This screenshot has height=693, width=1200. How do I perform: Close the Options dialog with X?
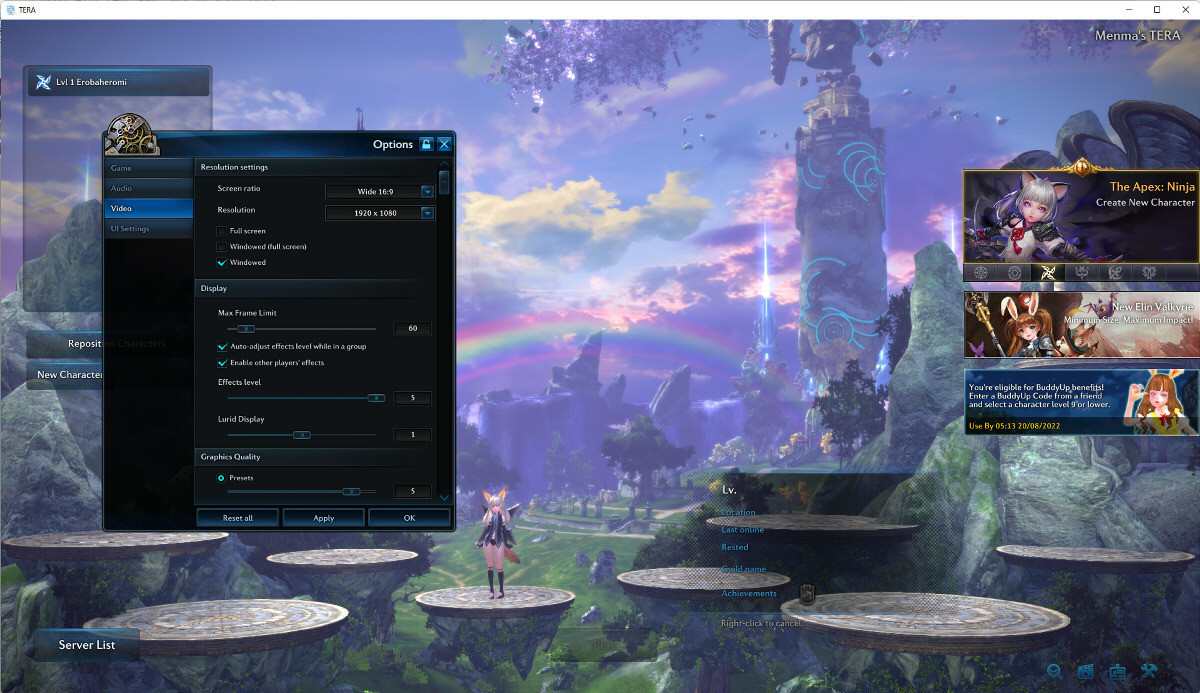pyautogui.click(x=444, y=144)
